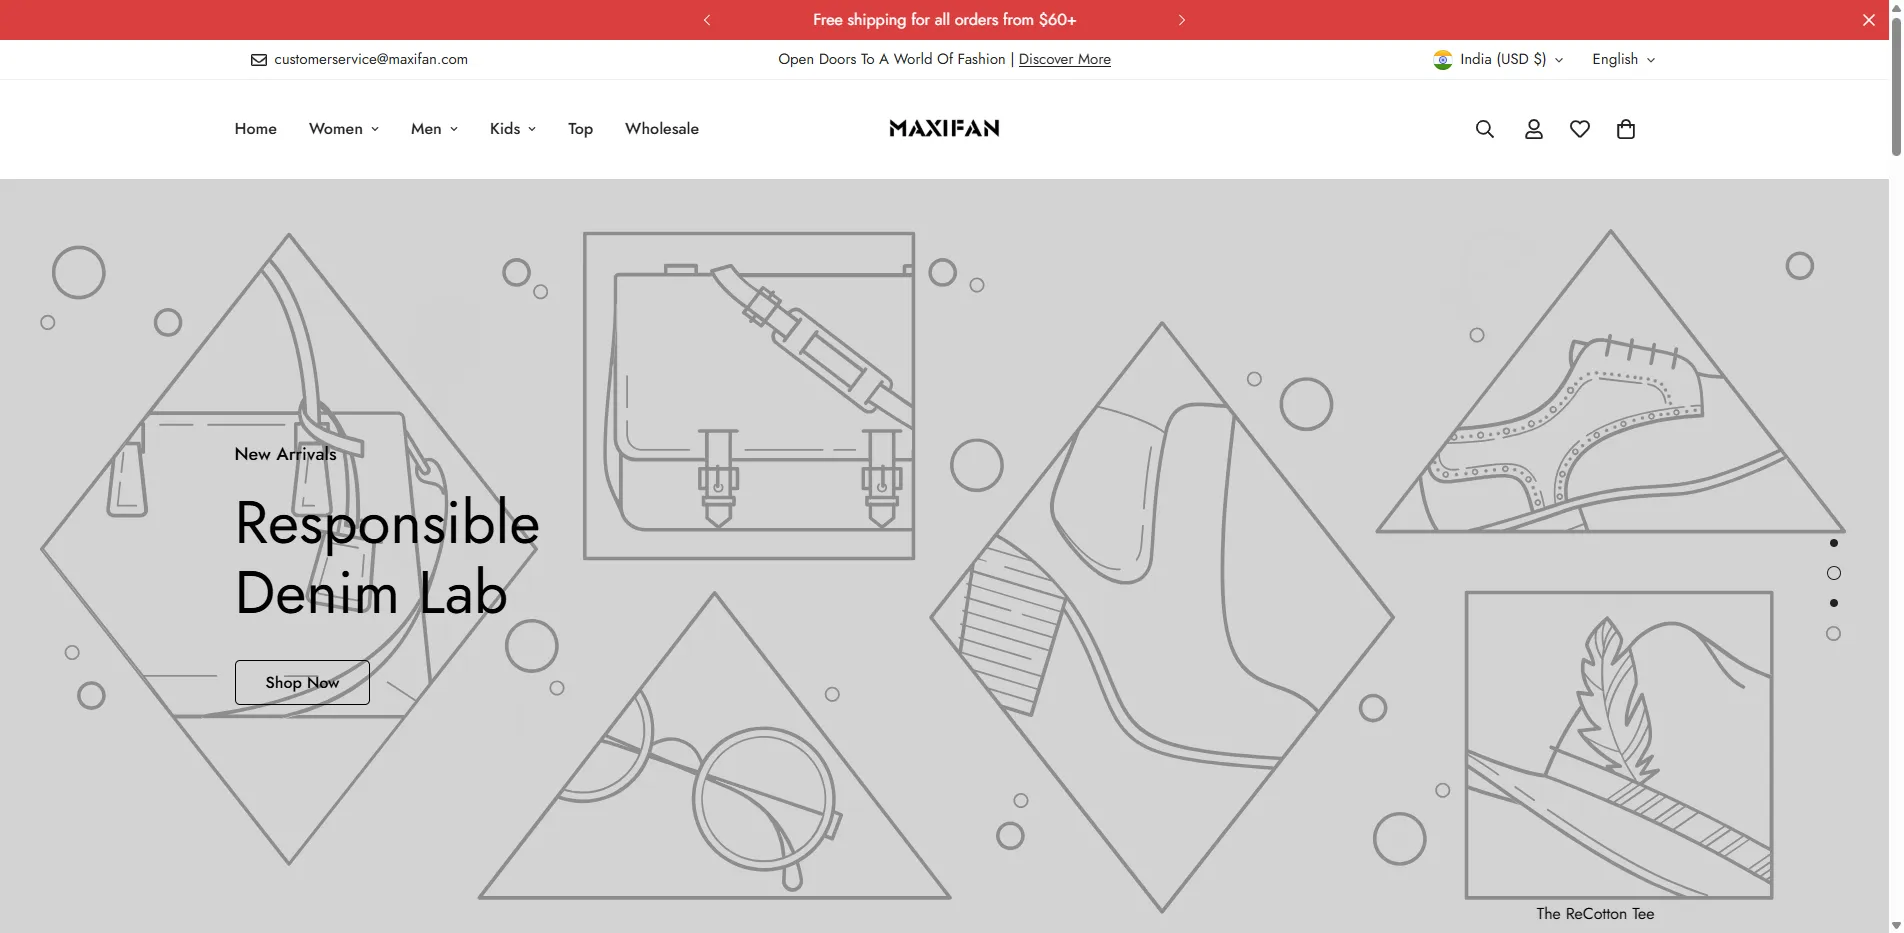Image resolution: width=1904 pixels, height=933 pixels.
Task: Expand the Women menu dropdown
Action: [x=344, y=129]
